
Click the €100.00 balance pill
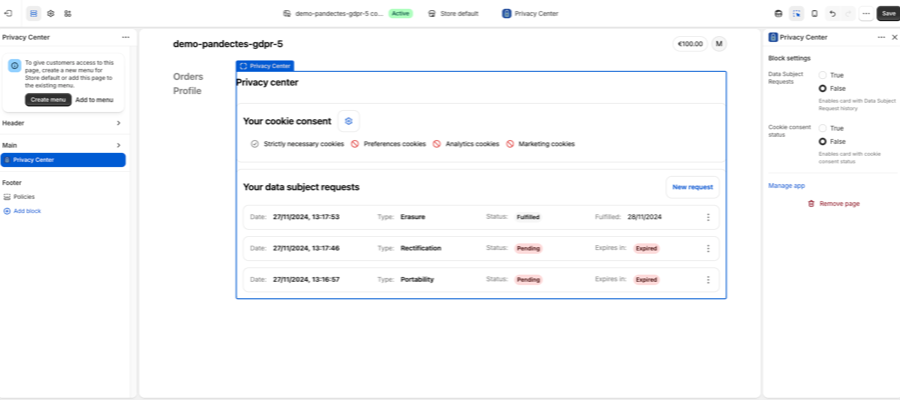point(690,44)
